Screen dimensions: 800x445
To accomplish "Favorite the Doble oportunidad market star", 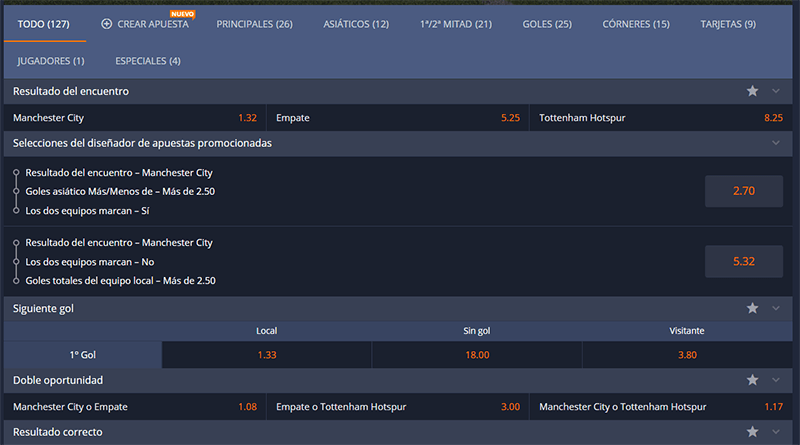I will pyautogui.click(x=752, y=380).
